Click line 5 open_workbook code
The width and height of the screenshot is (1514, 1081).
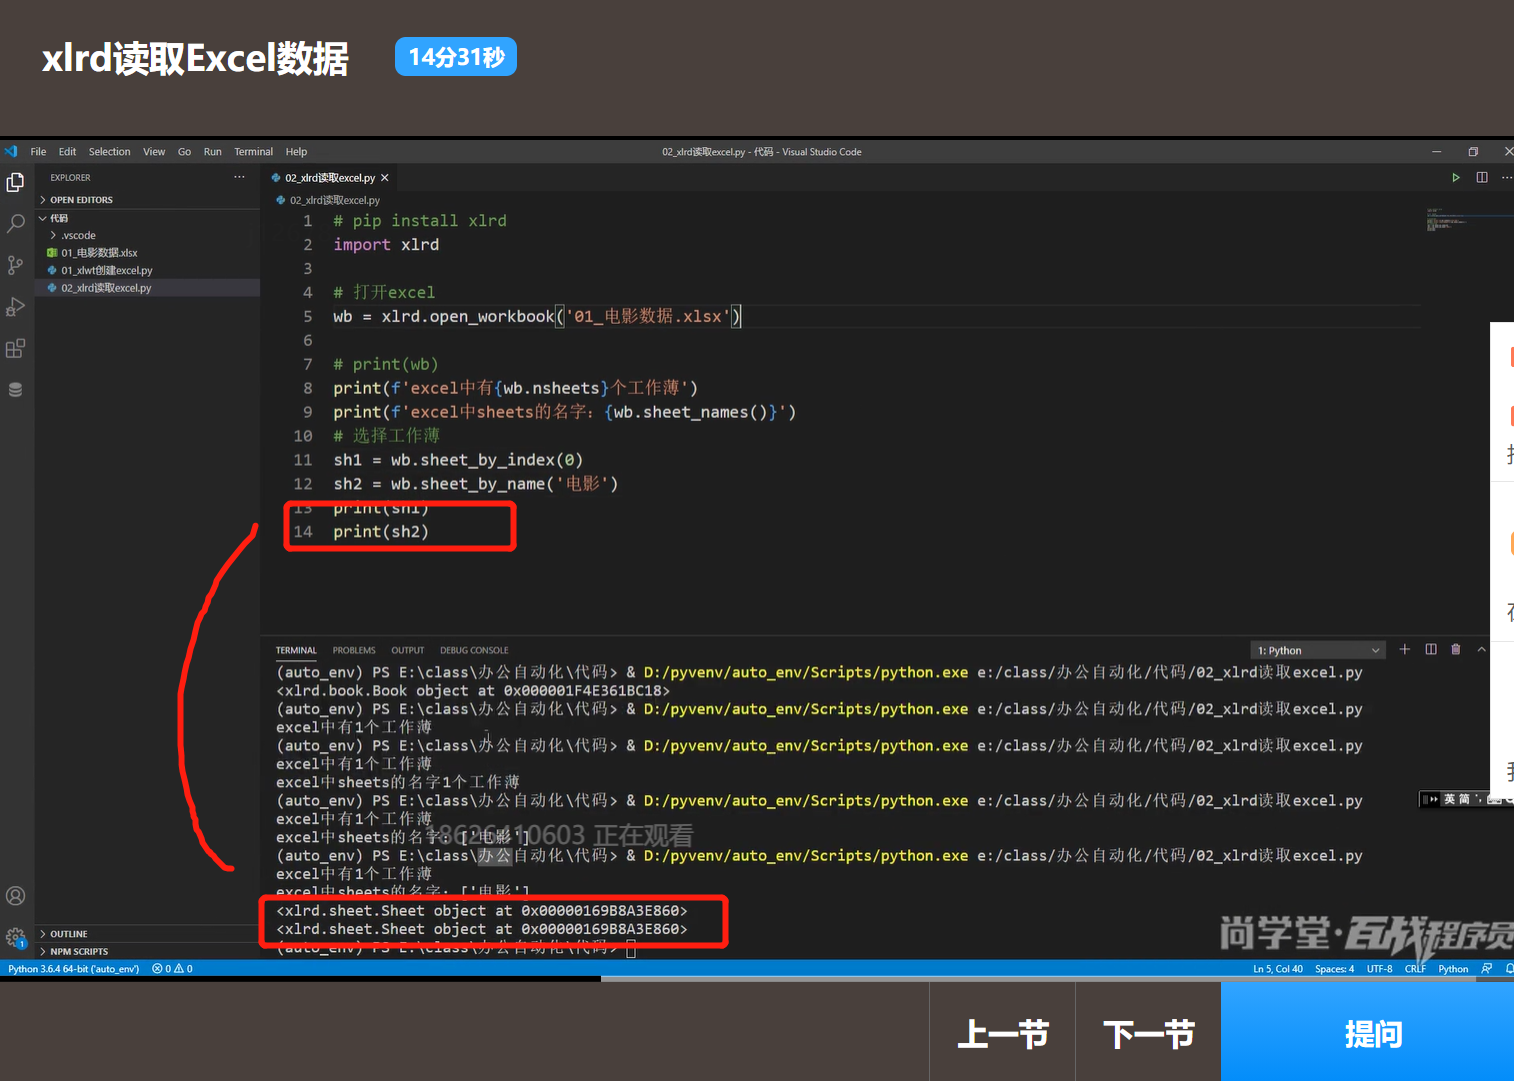[538, 317]
